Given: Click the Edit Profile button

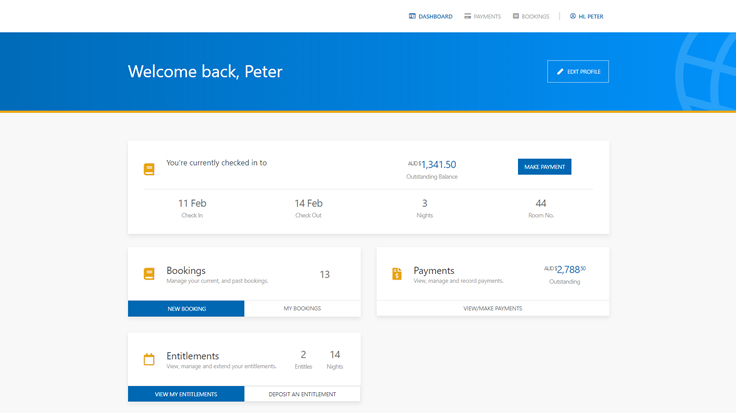Looking at the screenshot, I should (578, 72).
